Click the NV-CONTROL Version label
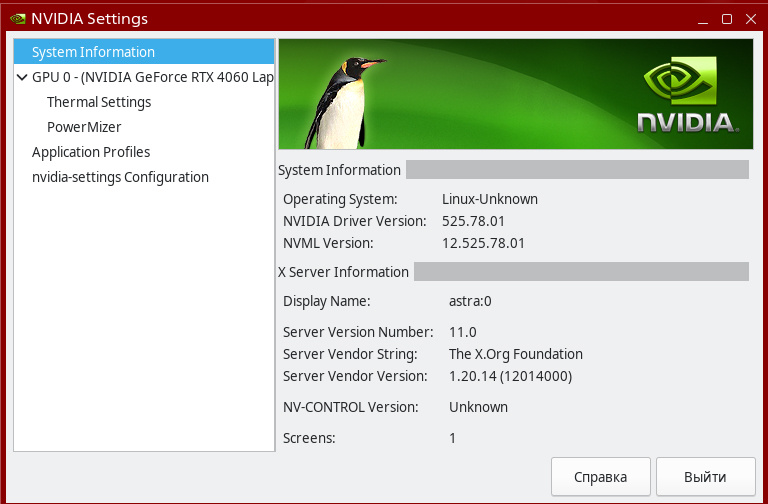The width and height of the screenshot is (768, 504). [351, 407]
